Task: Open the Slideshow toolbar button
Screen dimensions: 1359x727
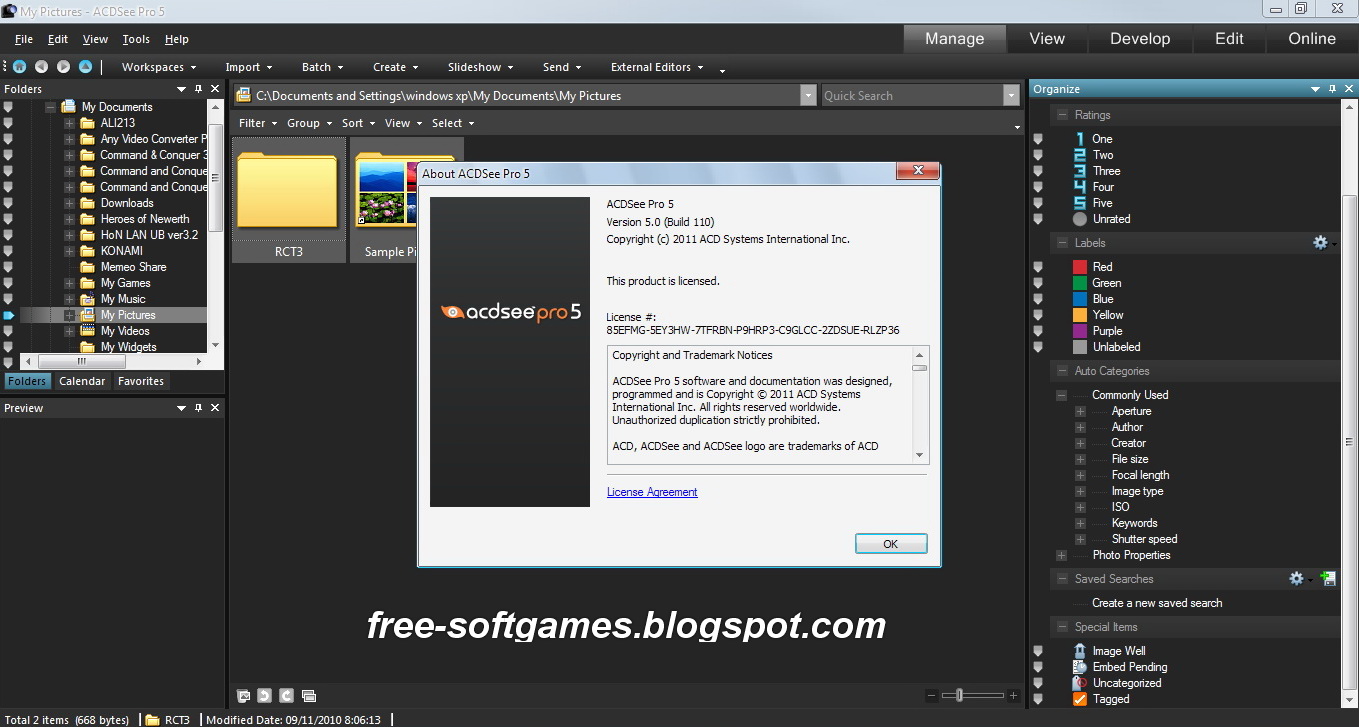Action: coord(481,67)
